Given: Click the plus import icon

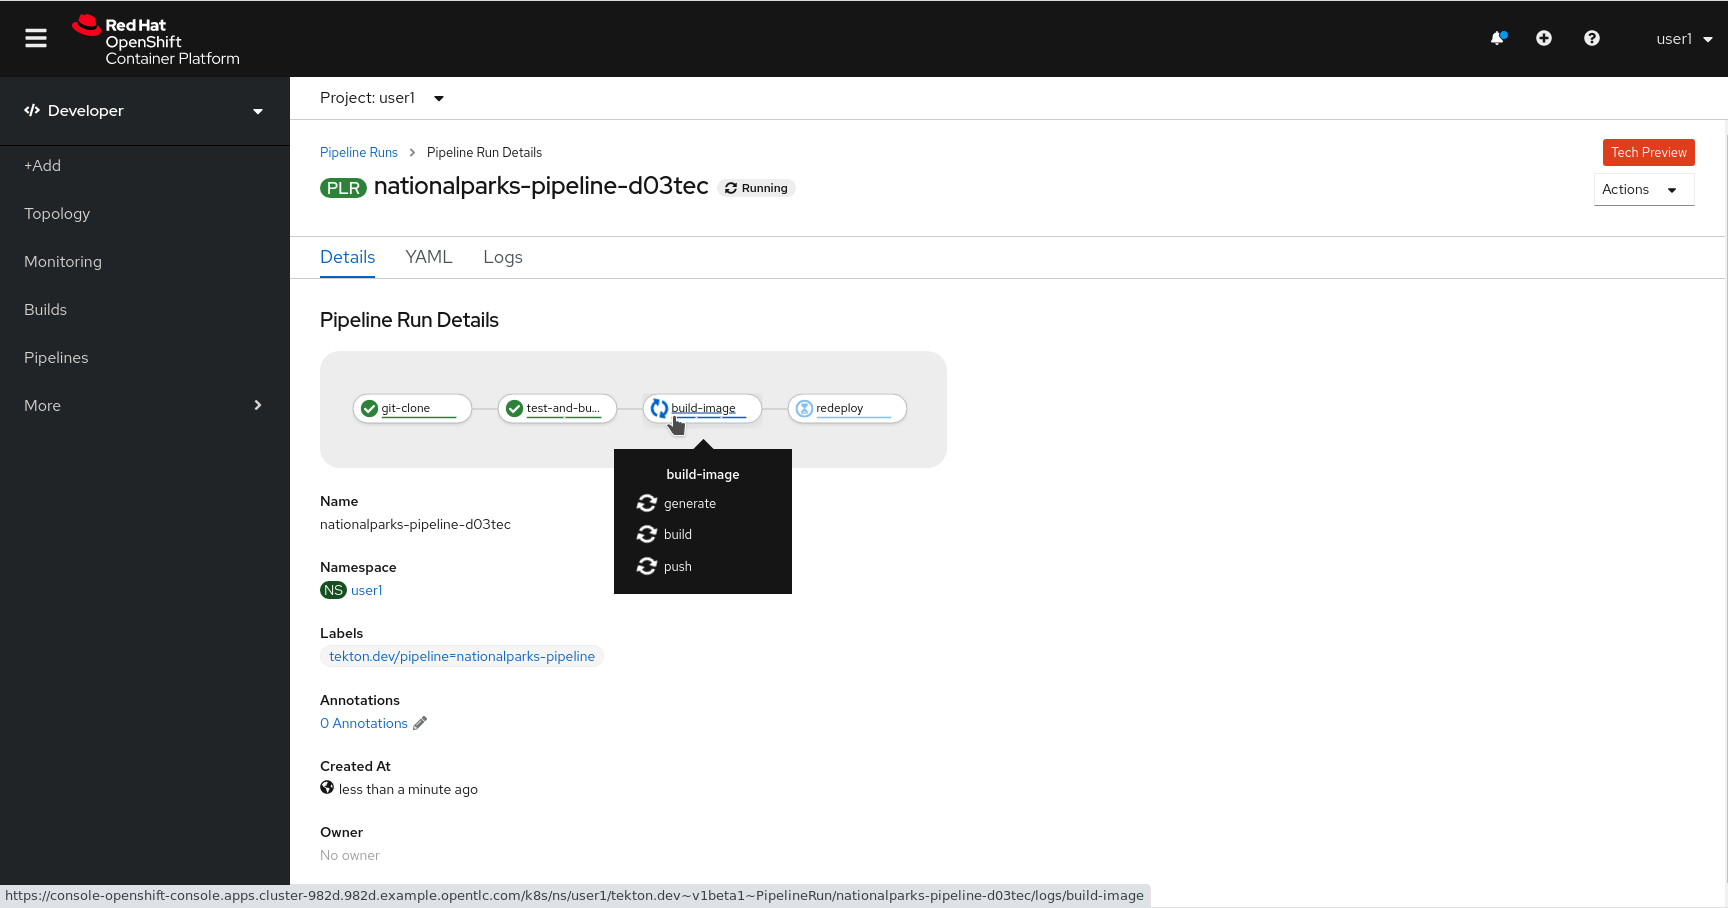Looking at the screenshot, I should 1544,38.
